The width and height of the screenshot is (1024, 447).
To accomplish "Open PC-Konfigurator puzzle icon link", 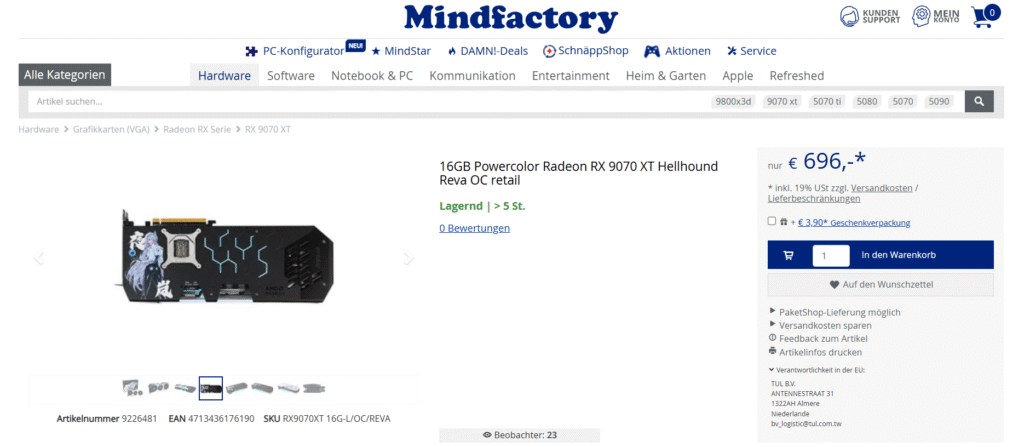I will point(251,51).
